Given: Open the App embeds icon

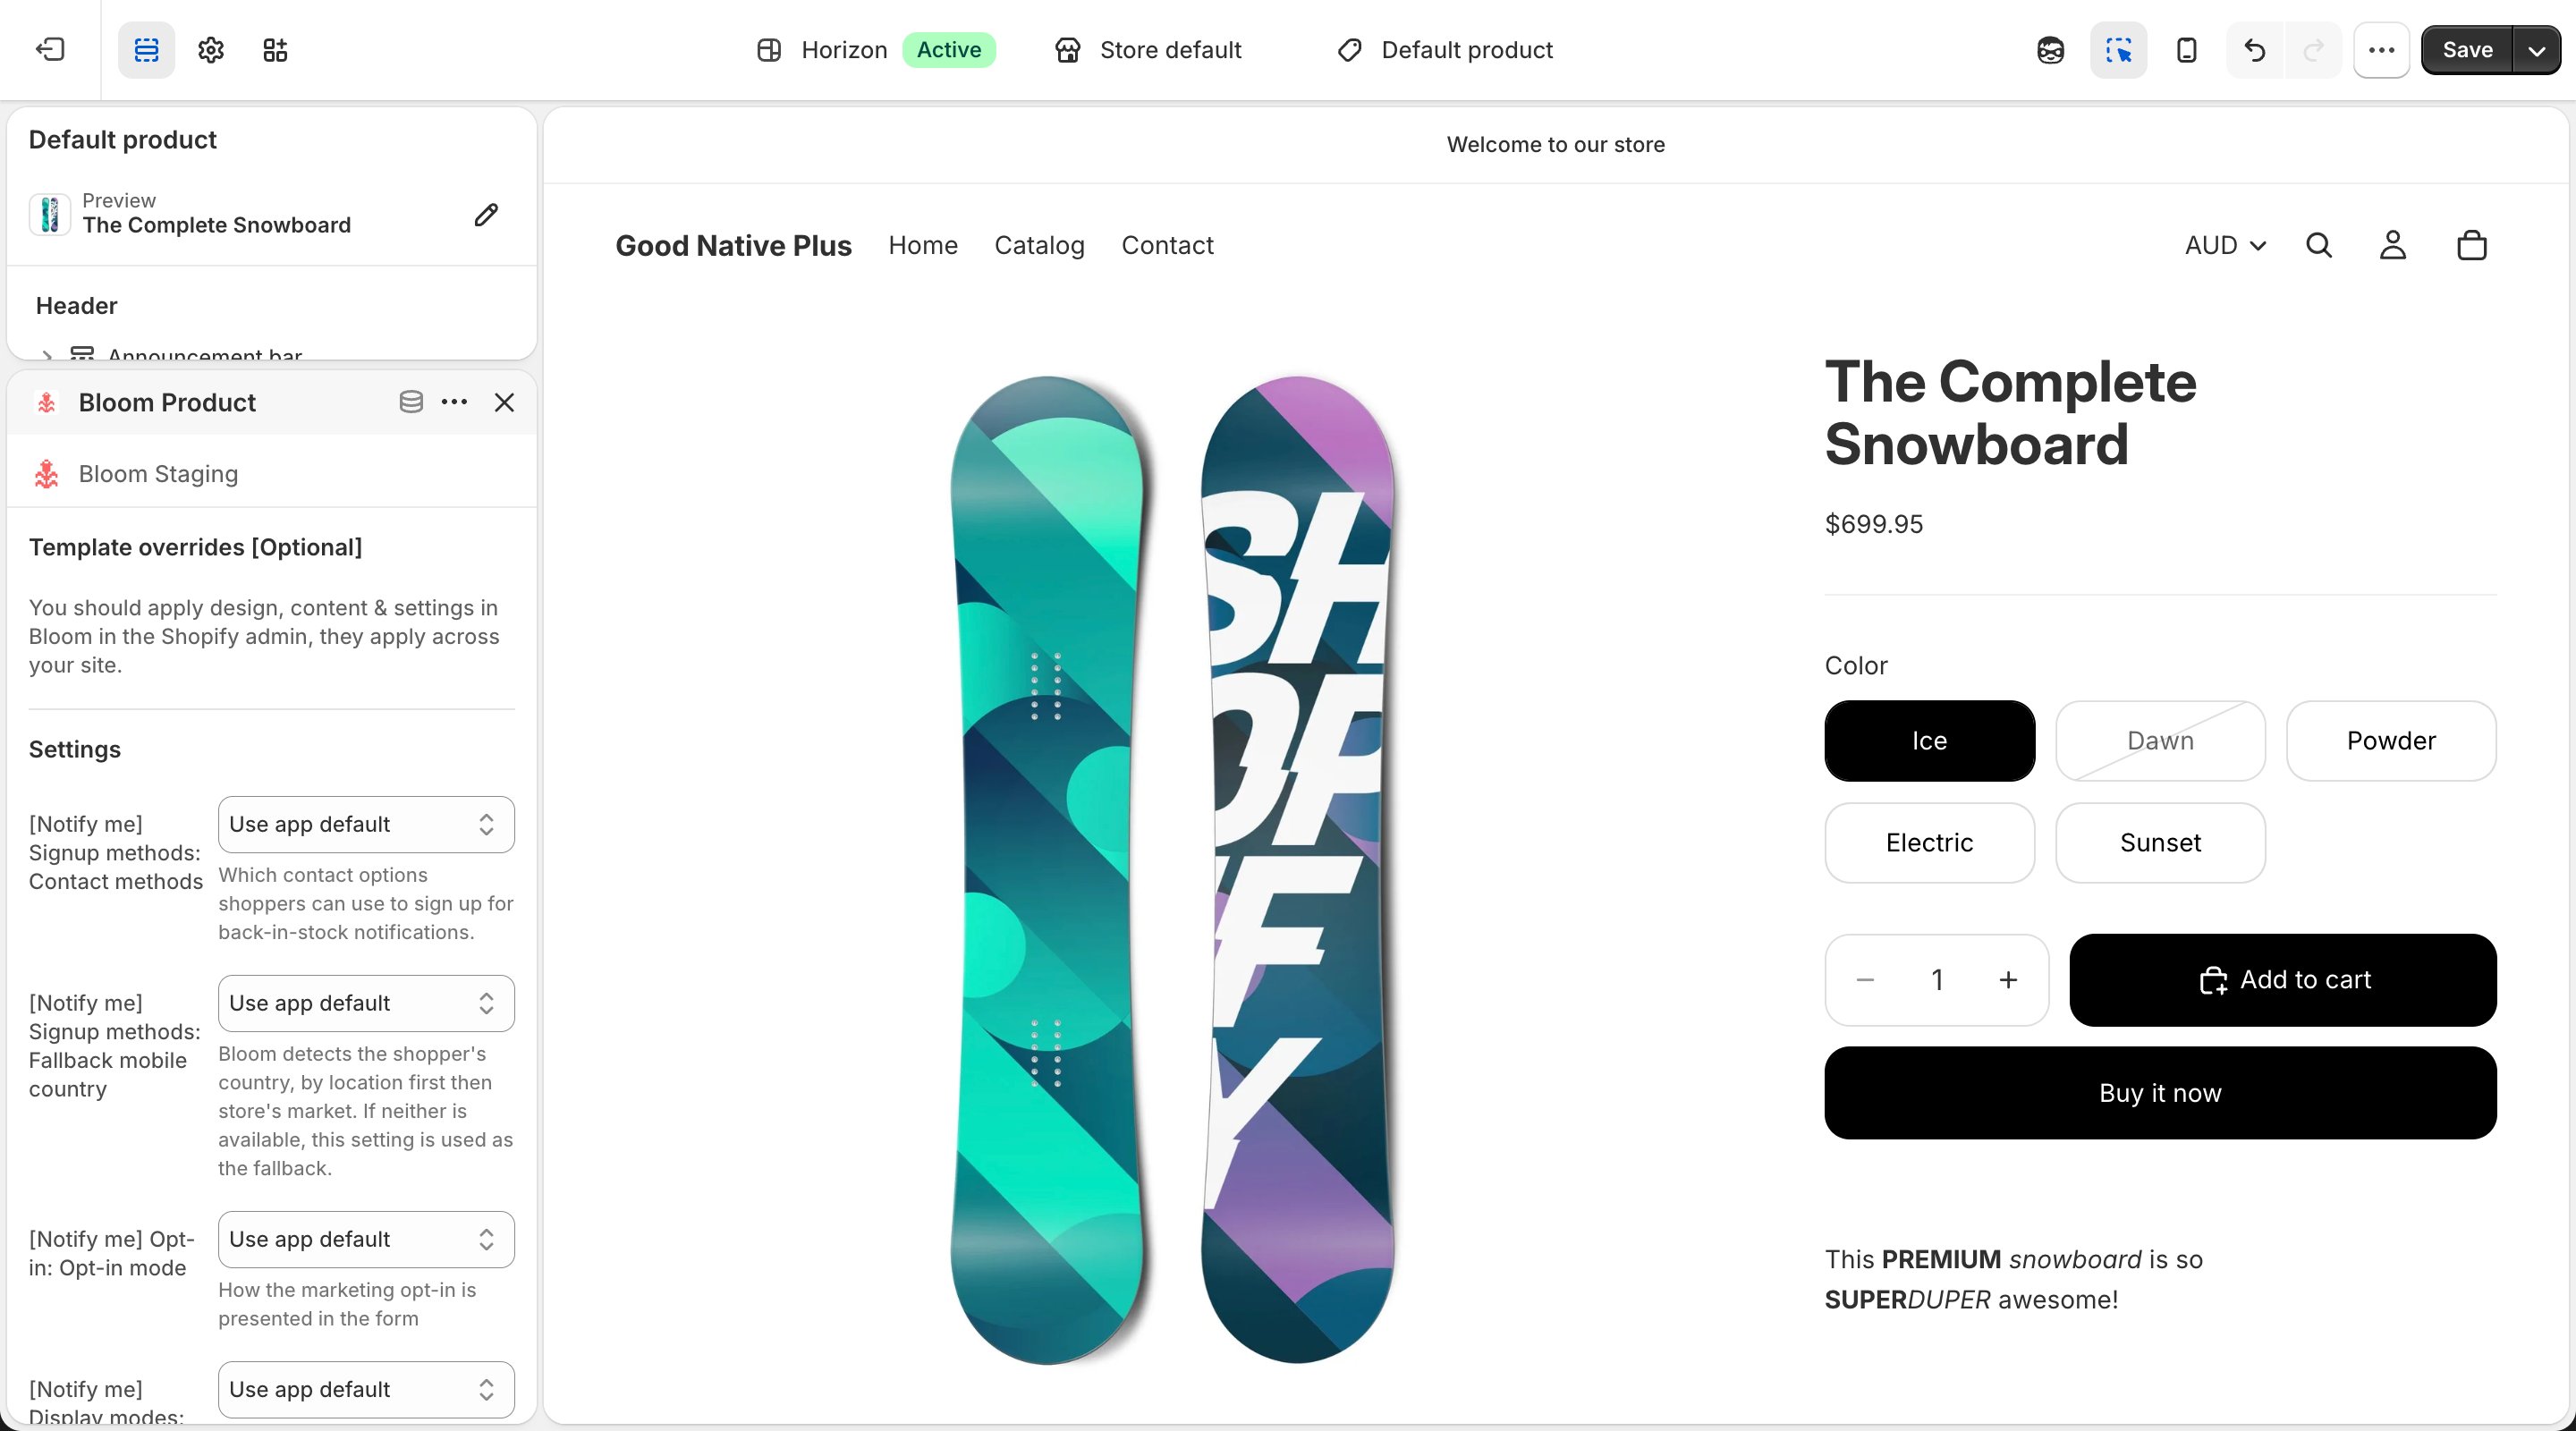Looking at the screenshot, I should click(x=275, y=50).
